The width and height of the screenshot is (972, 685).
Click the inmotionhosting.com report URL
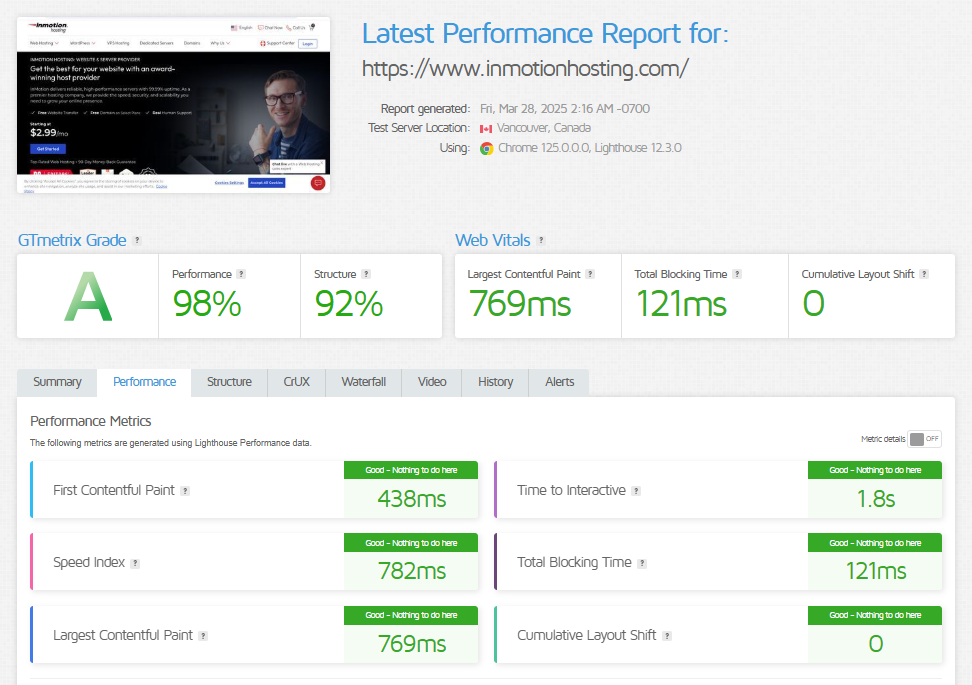point(525,69)
